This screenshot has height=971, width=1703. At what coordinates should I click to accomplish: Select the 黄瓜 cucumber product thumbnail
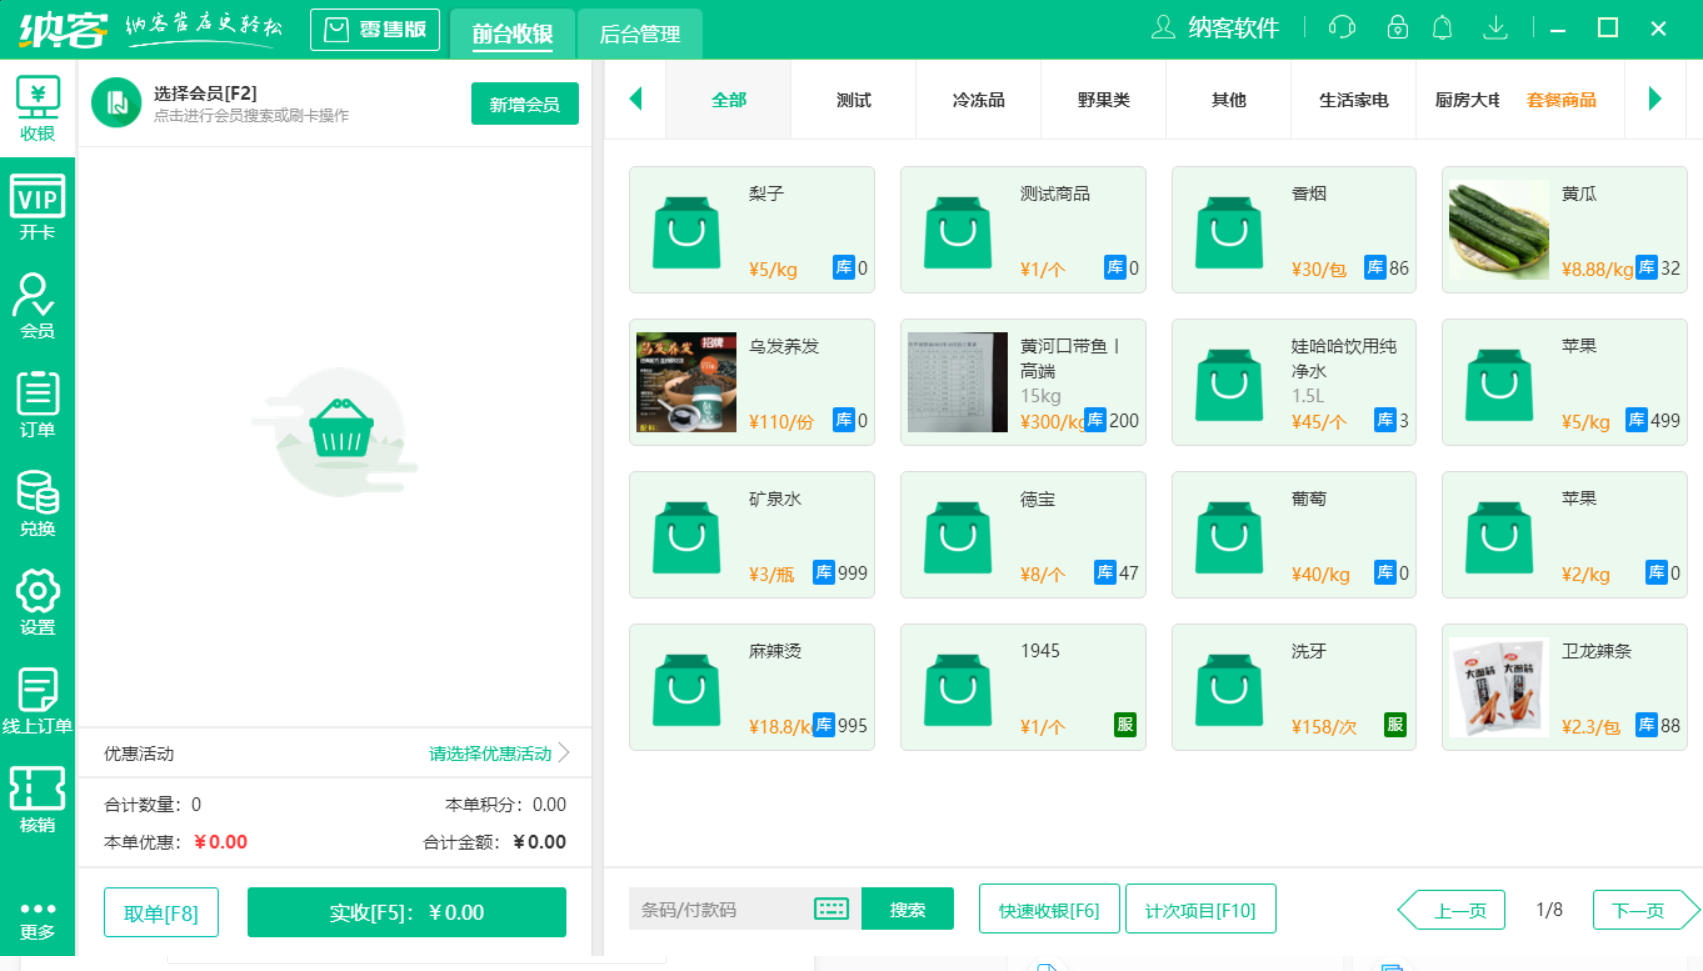[x=1498, y=229]
